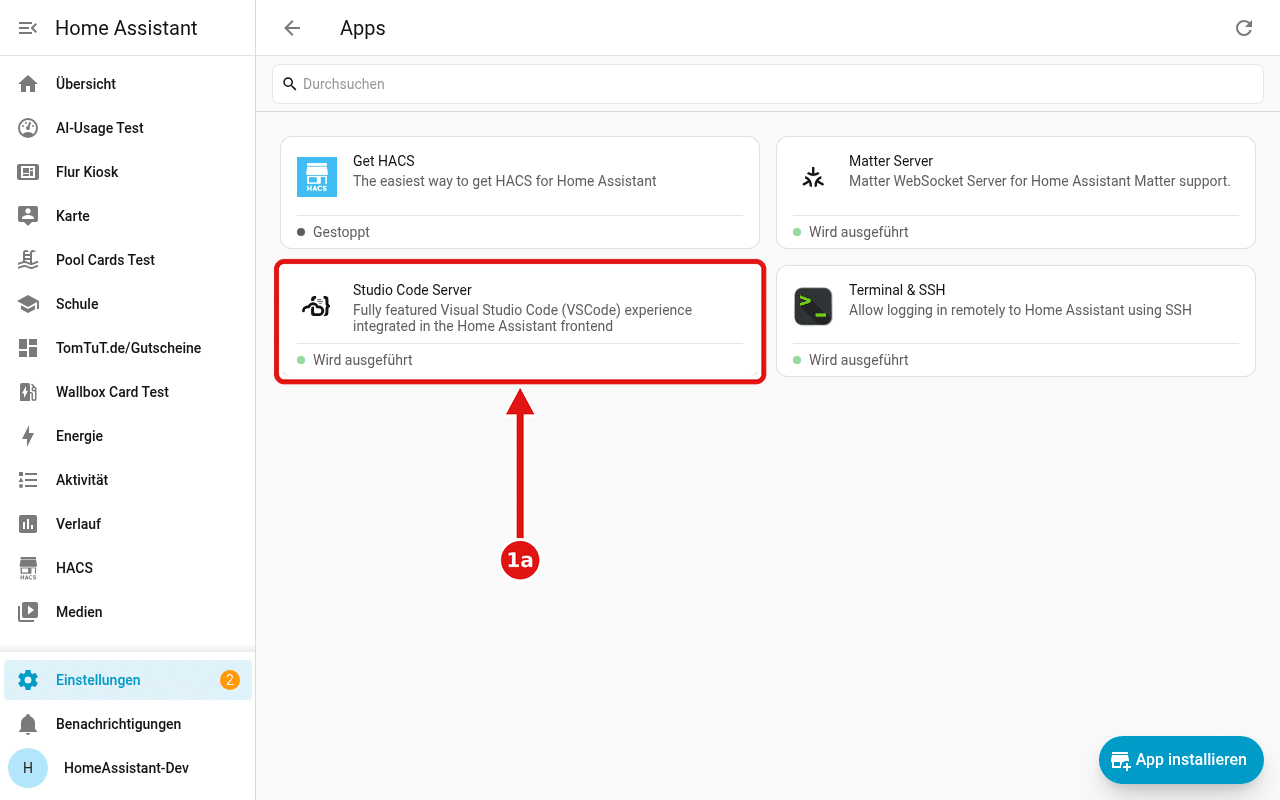Click the Medien play icon
1280x800 pixels.
click(x=28, y=612)
